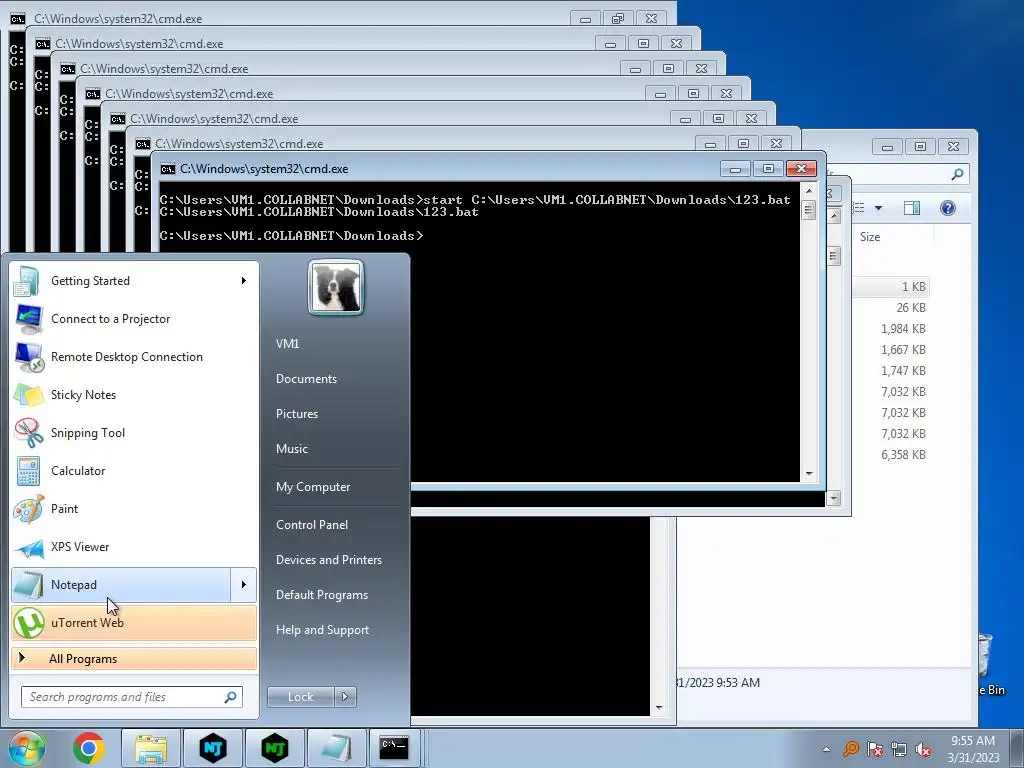
Task: Click the Notepad icon in Start menu
Action: (29, 584)
